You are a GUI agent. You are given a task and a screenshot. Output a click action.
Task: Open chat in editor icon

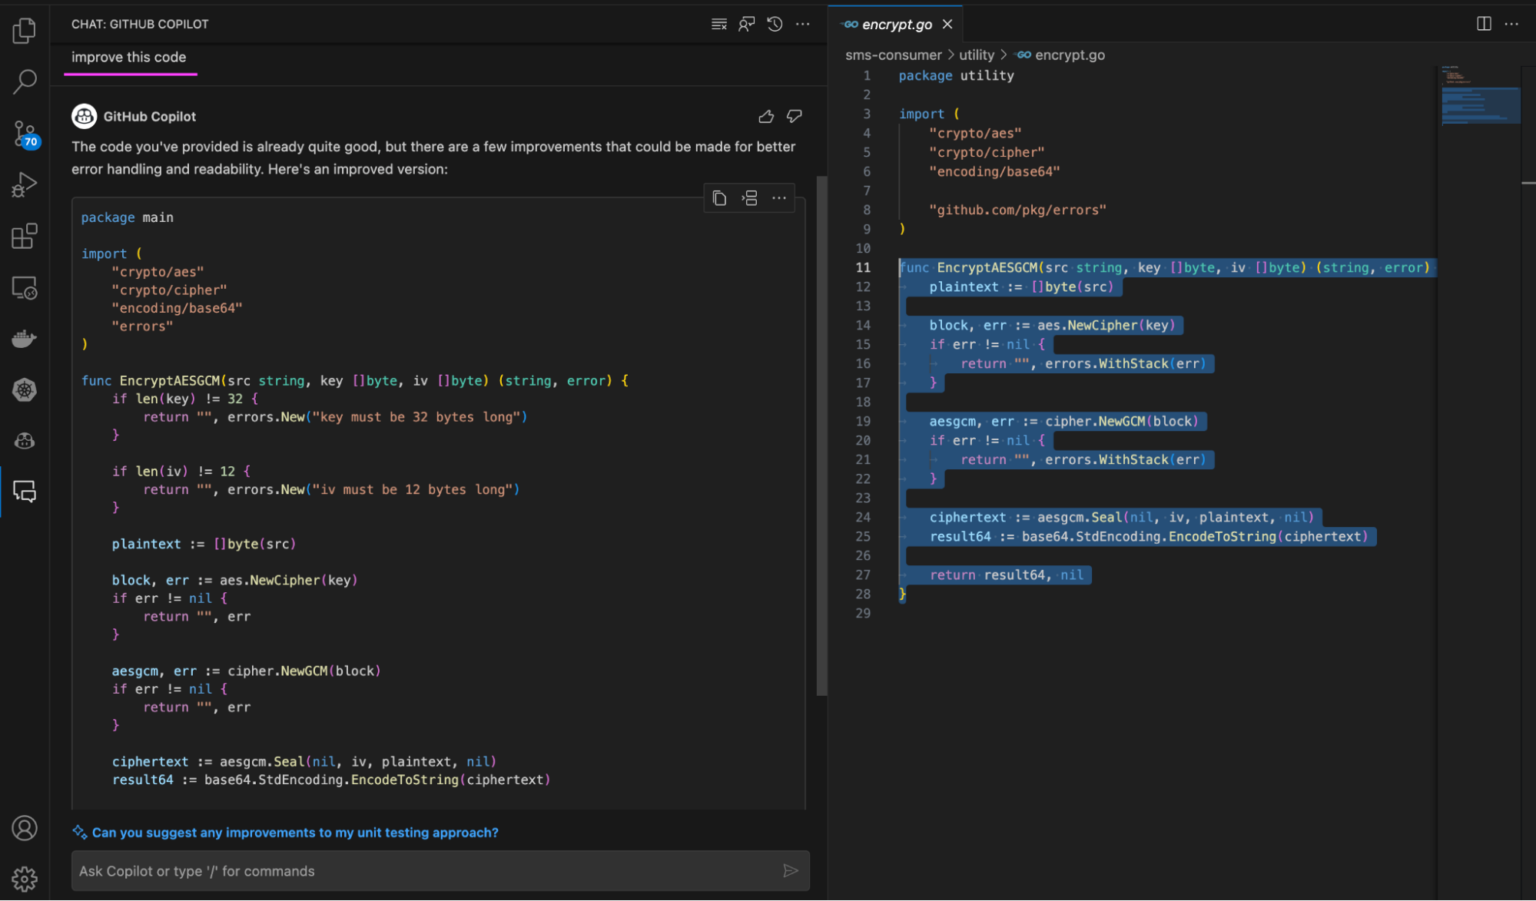pyautogui.click(x=747, y=24)
